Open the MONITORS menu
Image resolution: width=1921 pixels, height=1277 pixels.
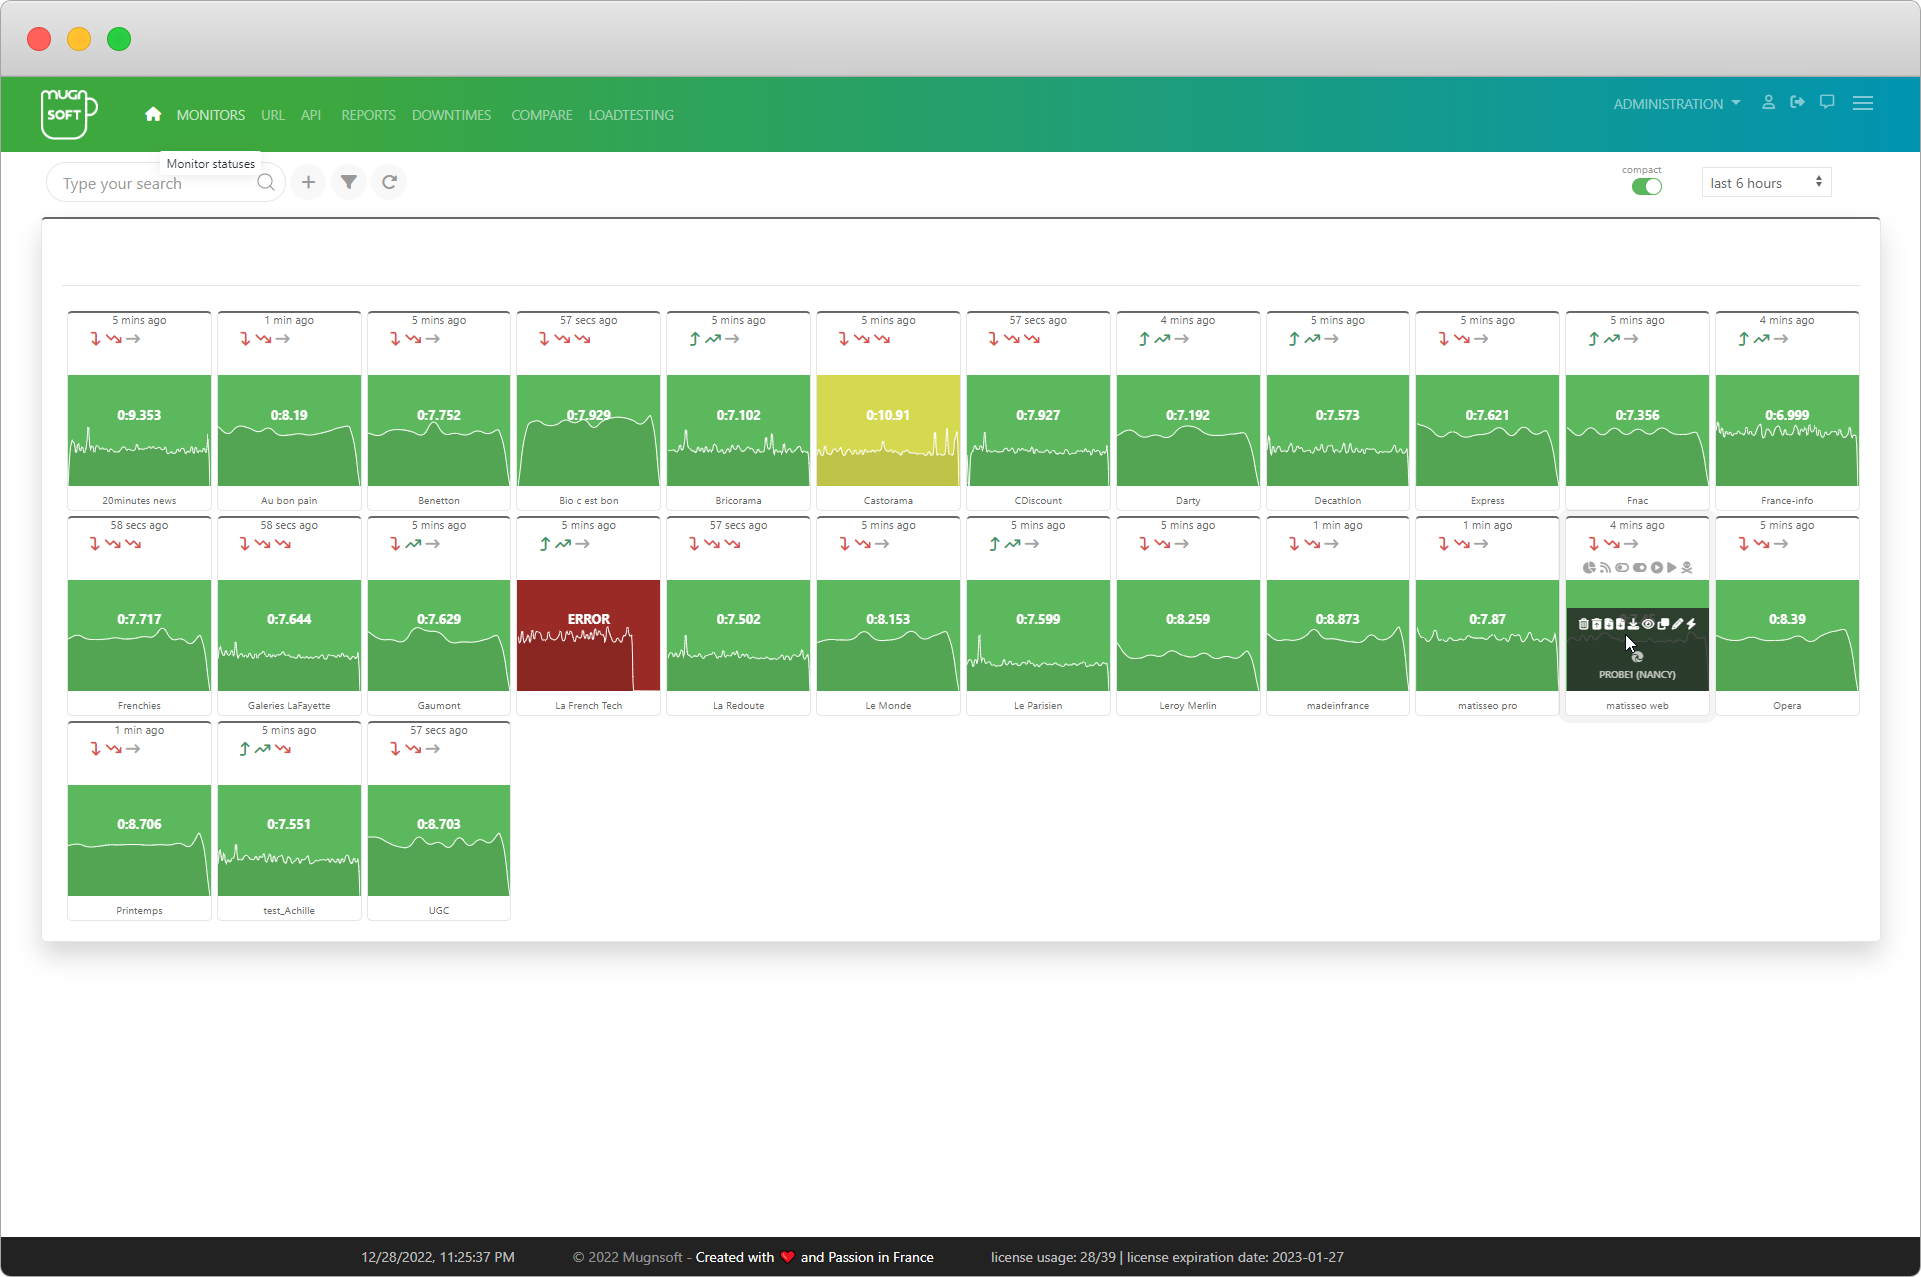pos(211,115)
